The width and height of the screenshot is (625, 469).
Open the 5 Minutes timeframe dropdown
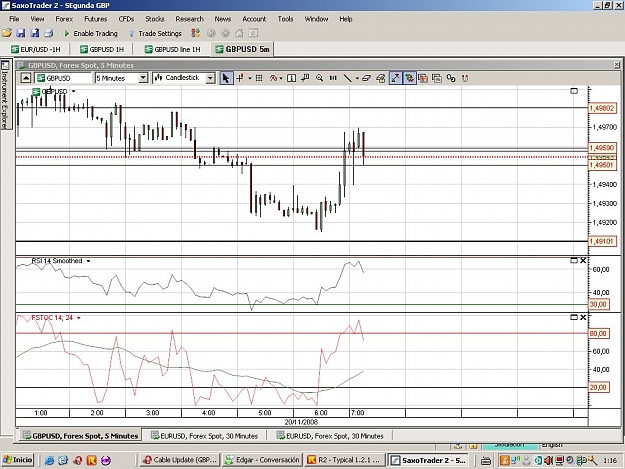143,78
